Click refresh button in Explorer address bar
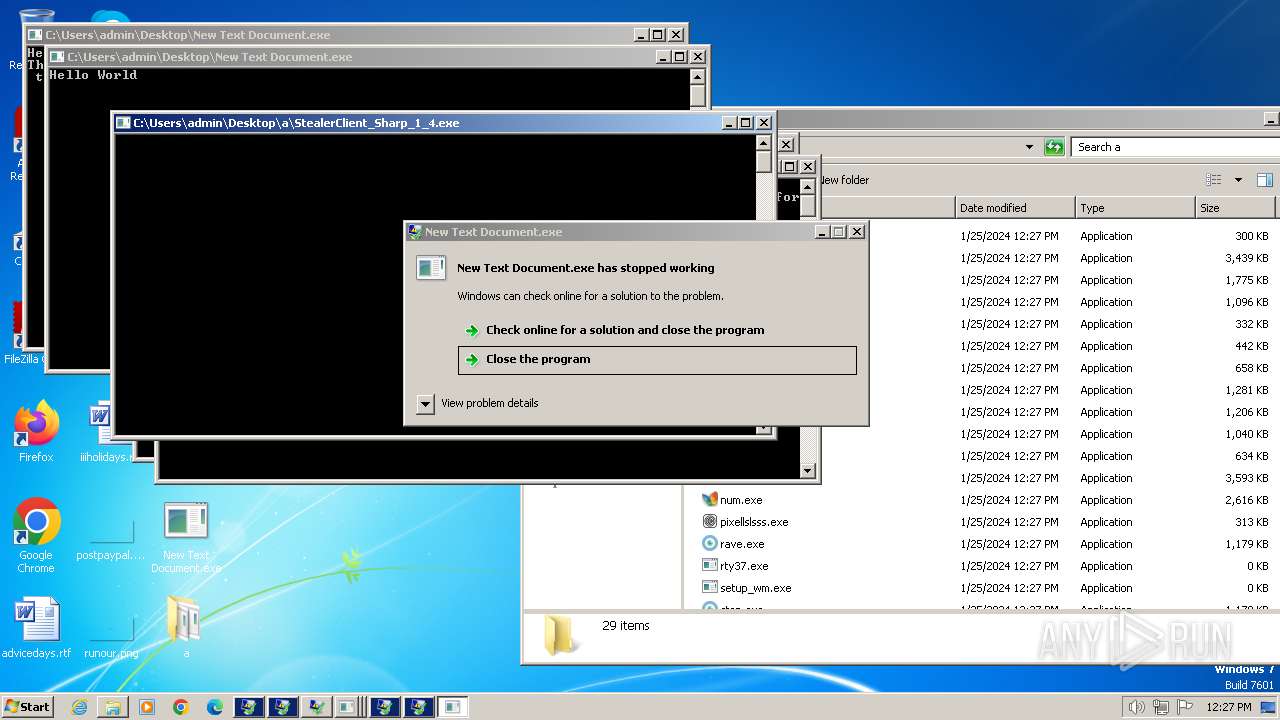1280x720 pixels. (x=1054, y=147)
